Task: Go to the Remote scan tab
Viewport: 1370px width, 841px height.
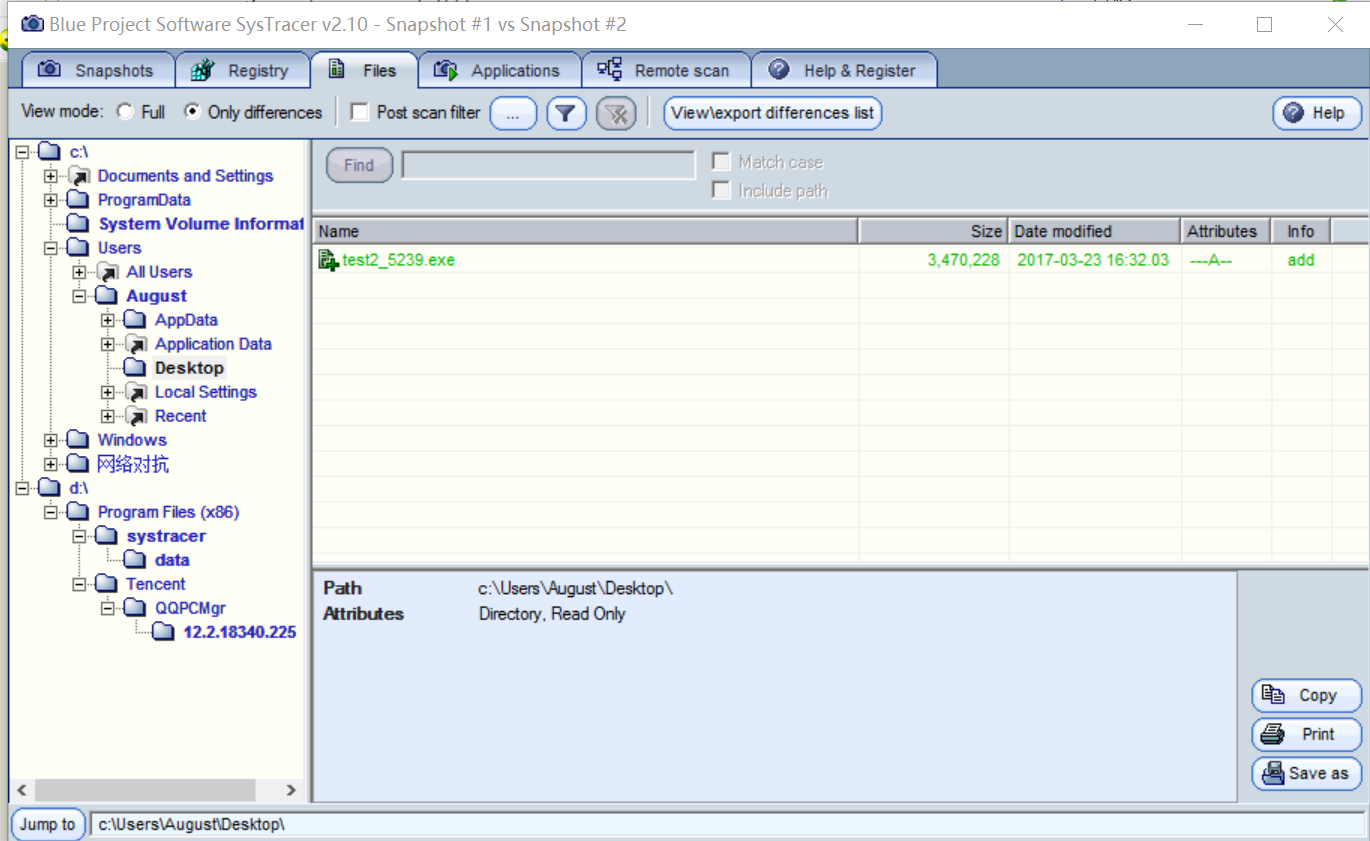Action: (x=666, y=70)
